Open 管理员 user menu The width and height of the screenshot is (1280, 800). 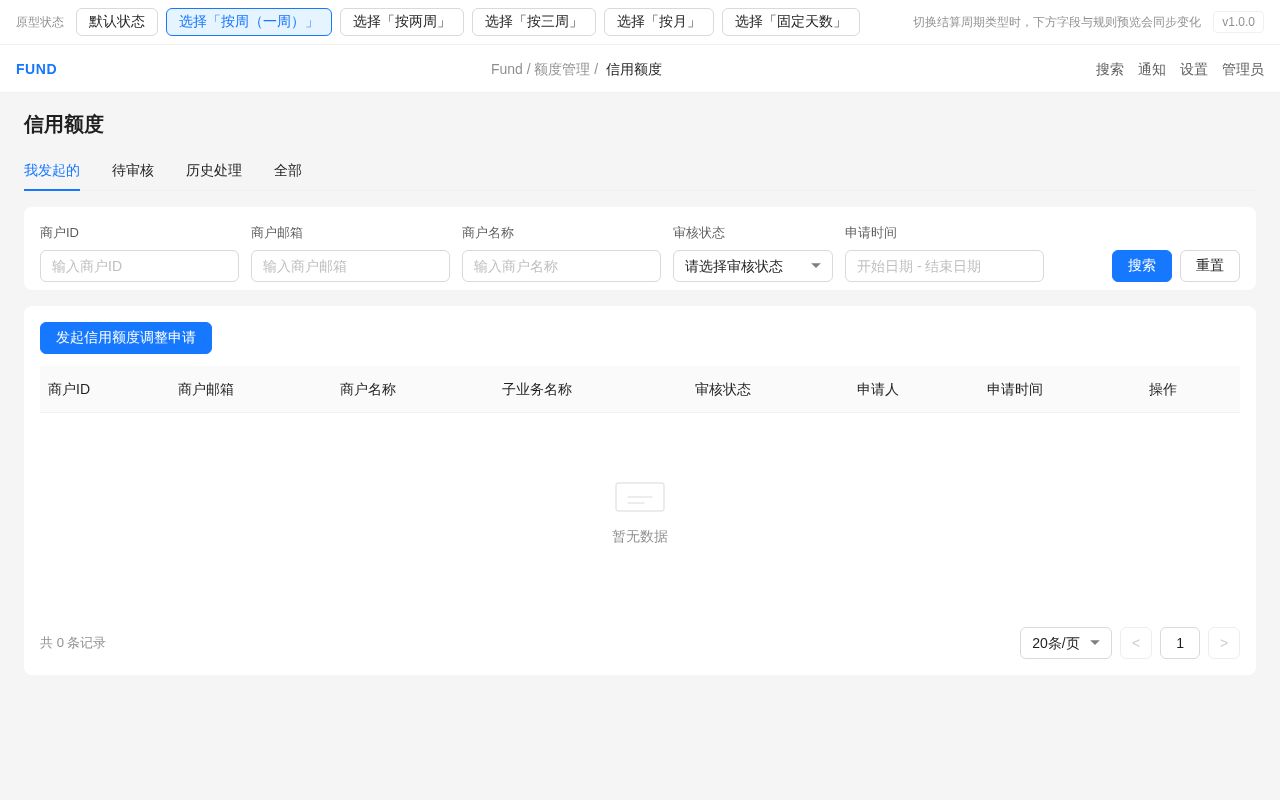(x=1243, y=69)
